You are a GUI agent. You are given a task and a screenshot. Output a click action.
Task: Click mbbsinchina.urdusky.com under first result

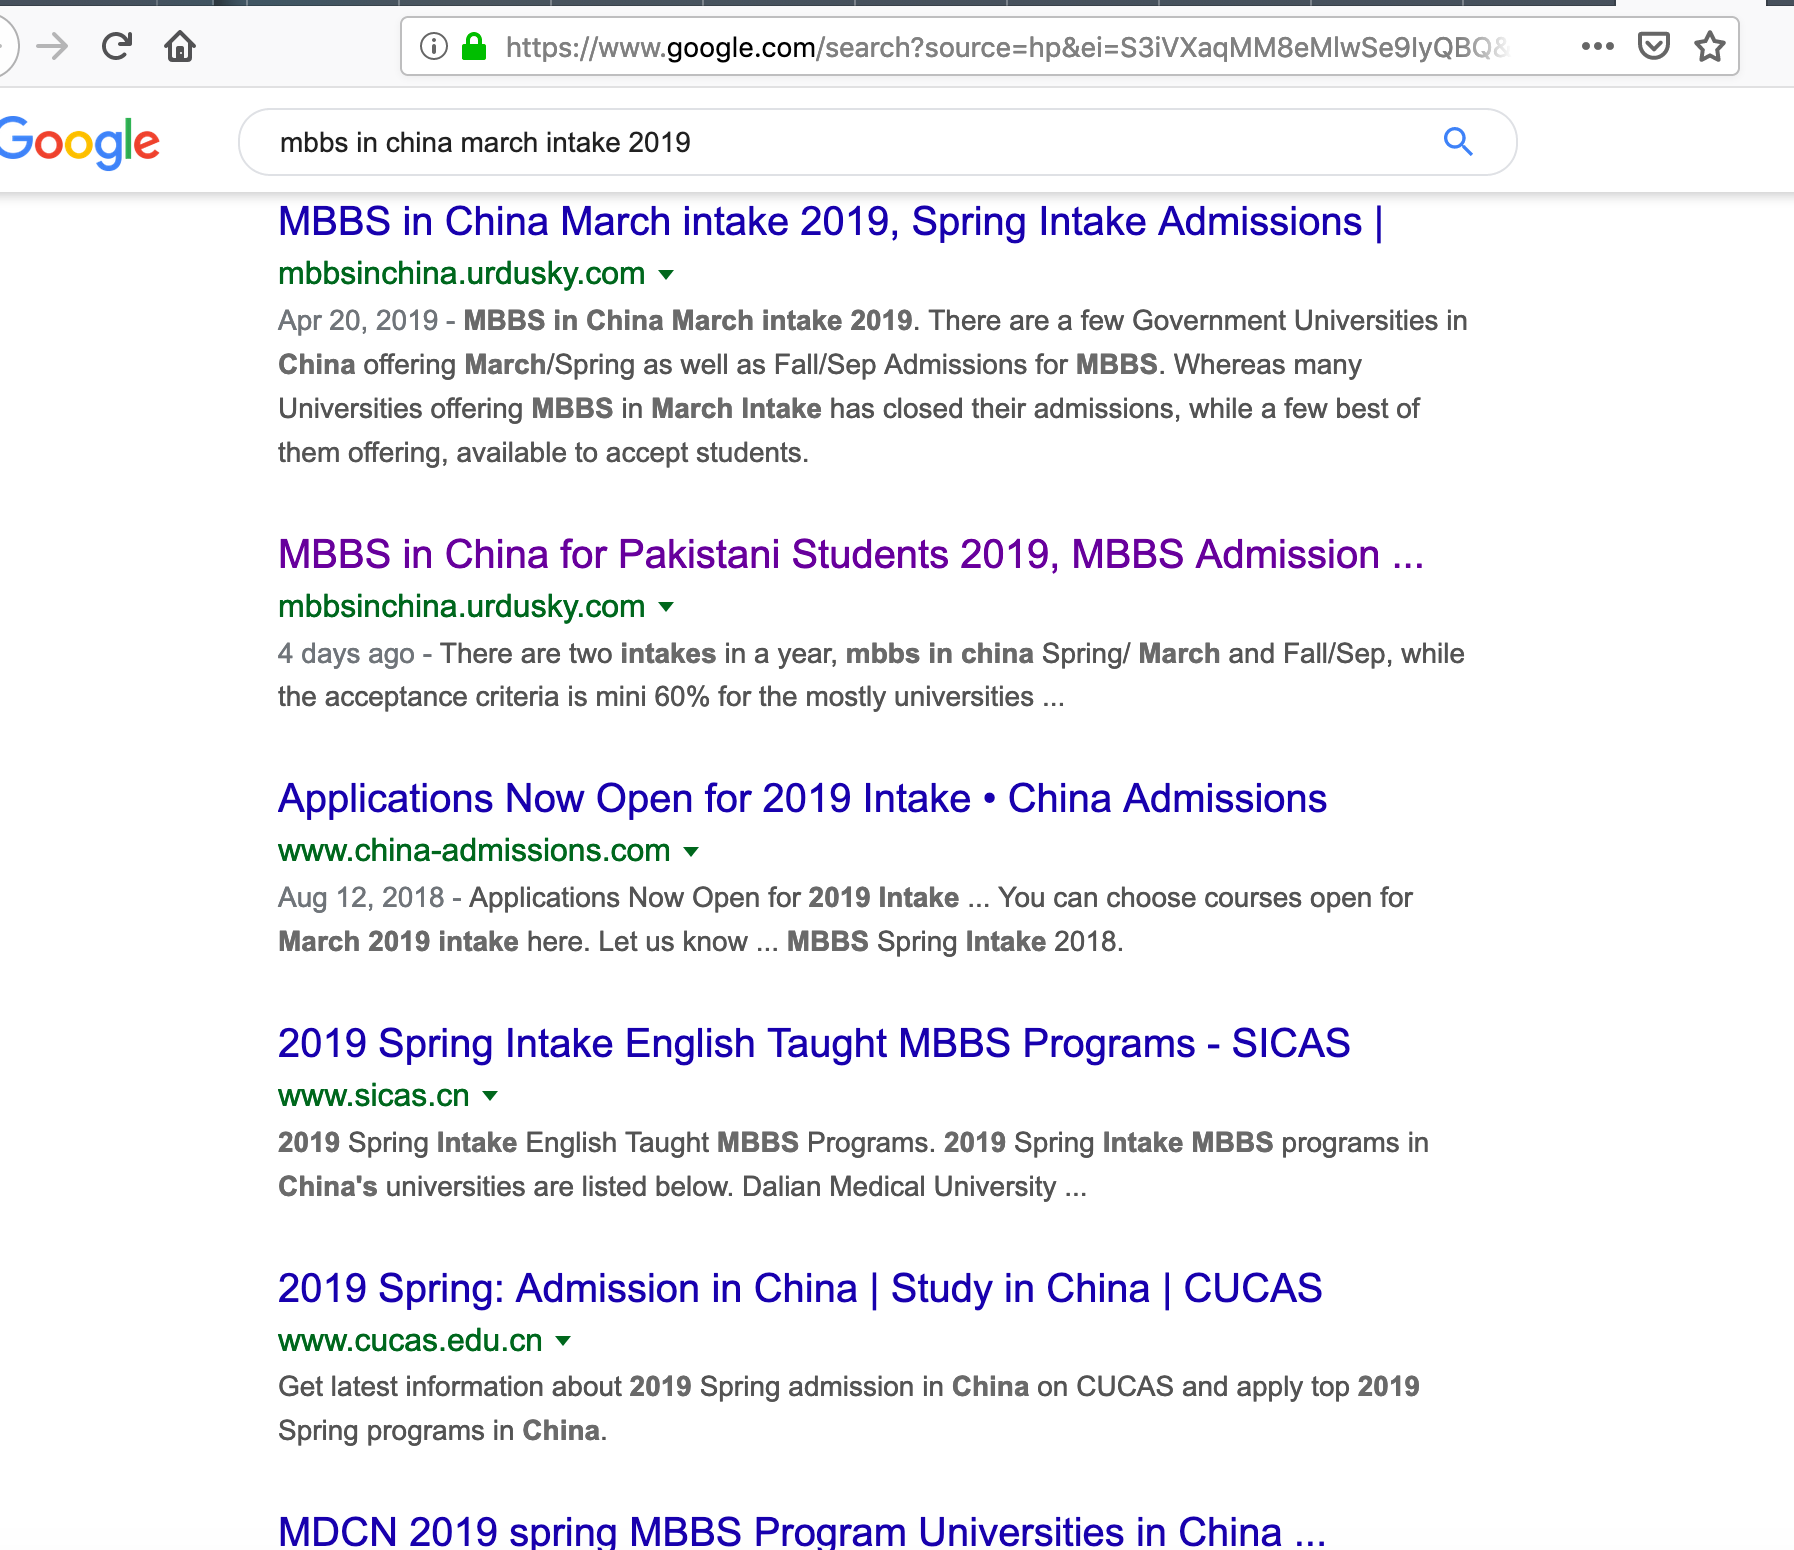click(461, 274)
